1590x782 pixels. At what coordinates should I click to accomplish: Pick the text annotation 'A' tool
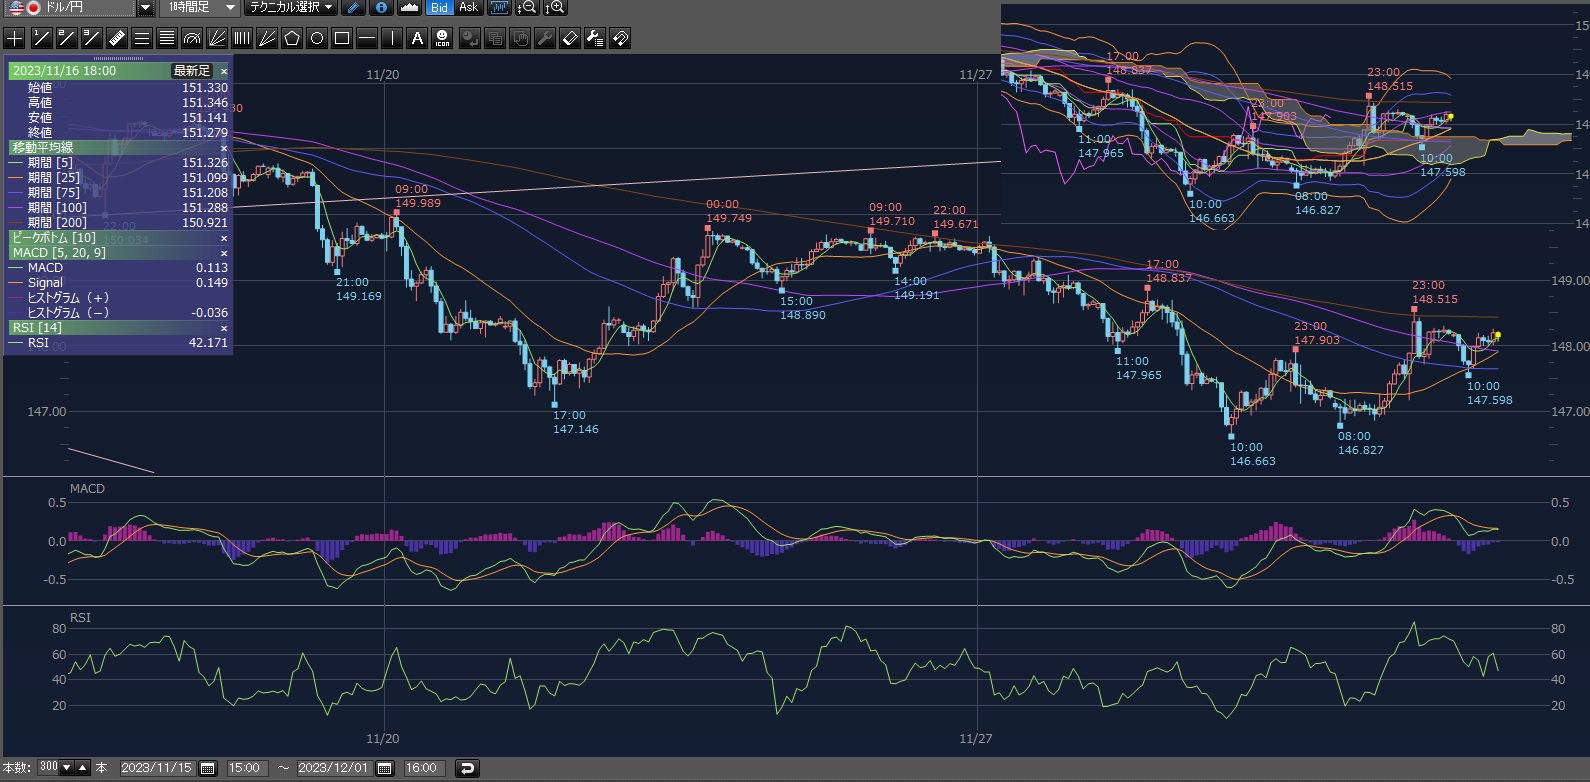tap(417, 39)
